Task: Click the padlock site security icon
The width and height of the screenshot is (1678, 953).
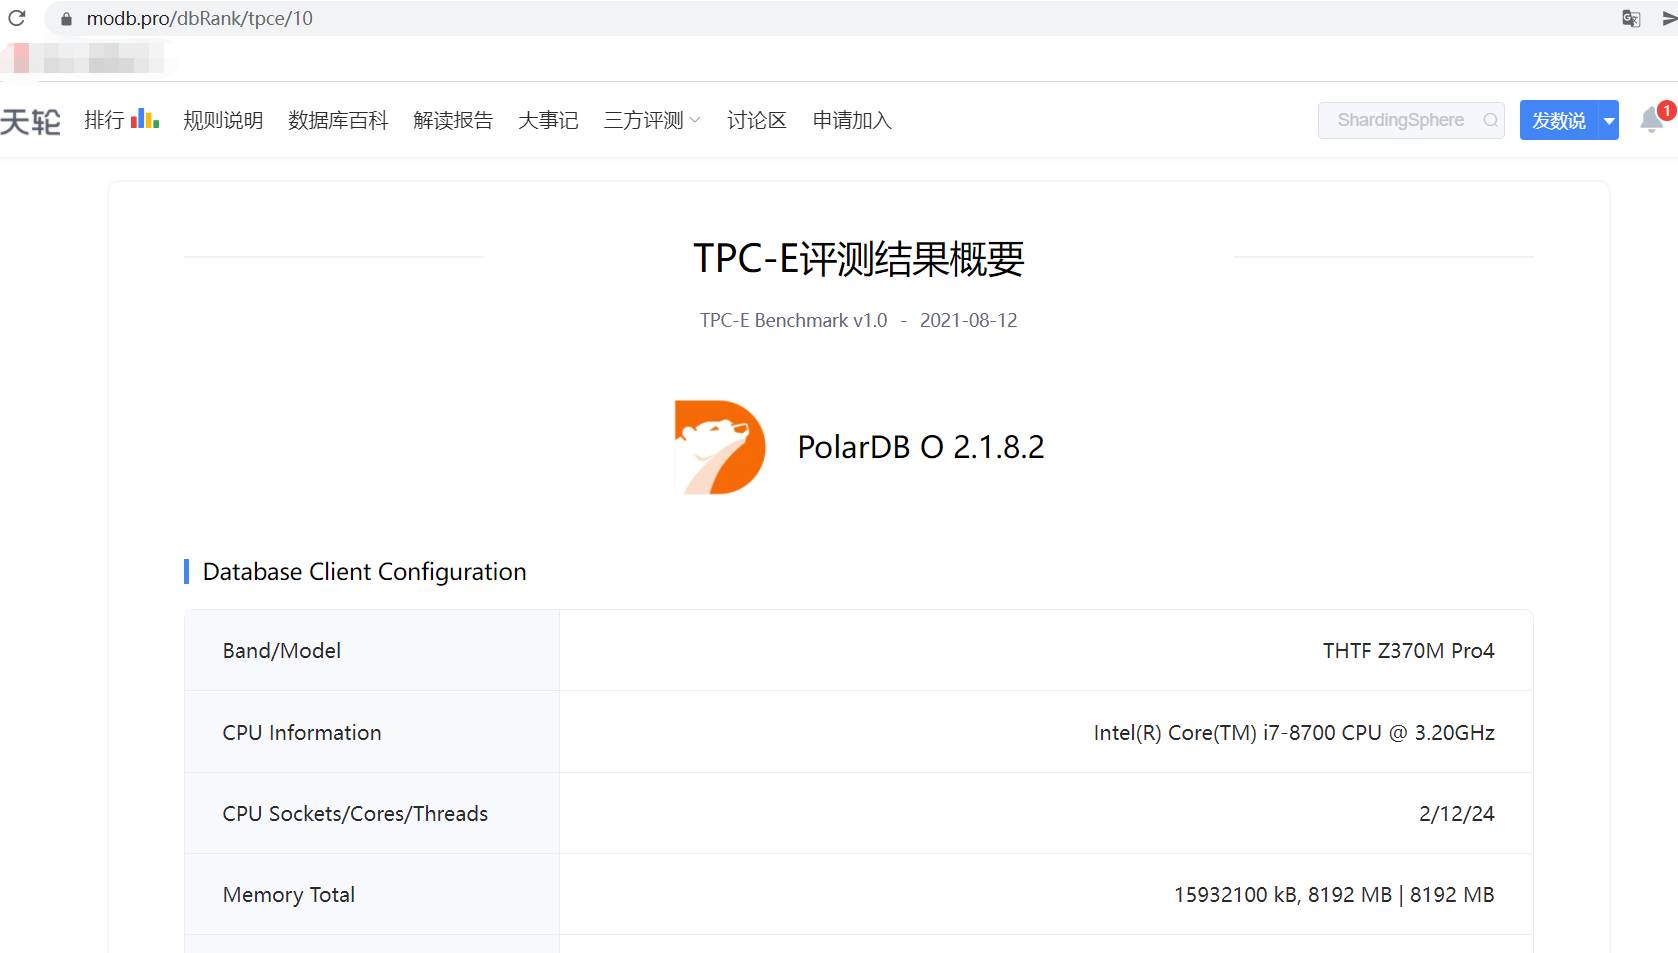Action: (x=66, y=19)
